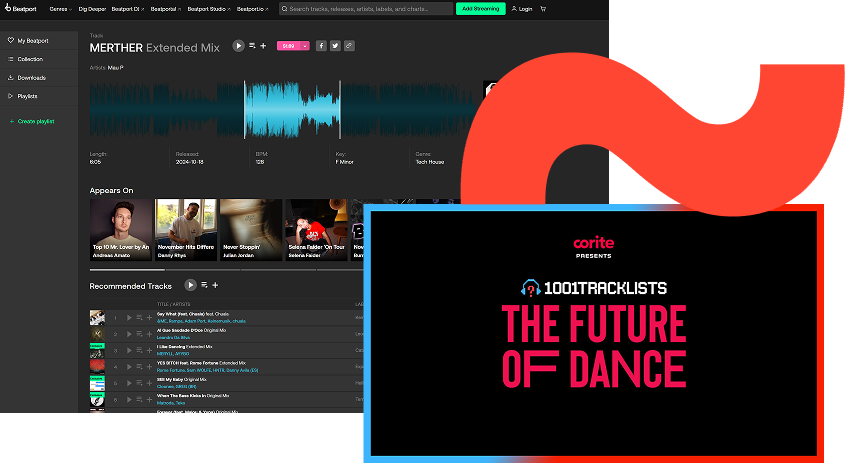Add I Like Dancing to playlist
Screen dimensions: 845x463
point(149,350)
